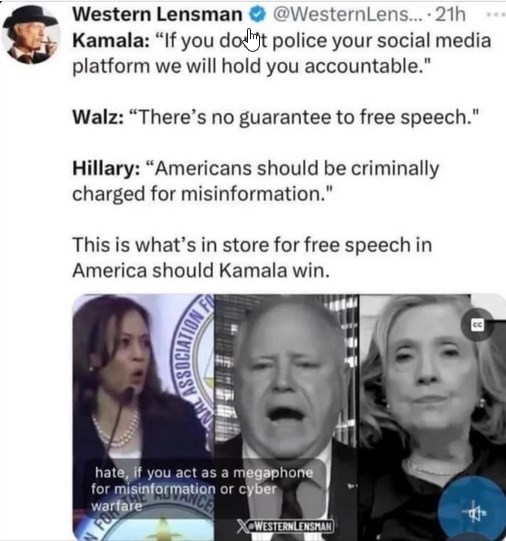This screenshot has width=506, height=541.
Task: Click the 21h post timestamp
Action: (x=450, y=15)
